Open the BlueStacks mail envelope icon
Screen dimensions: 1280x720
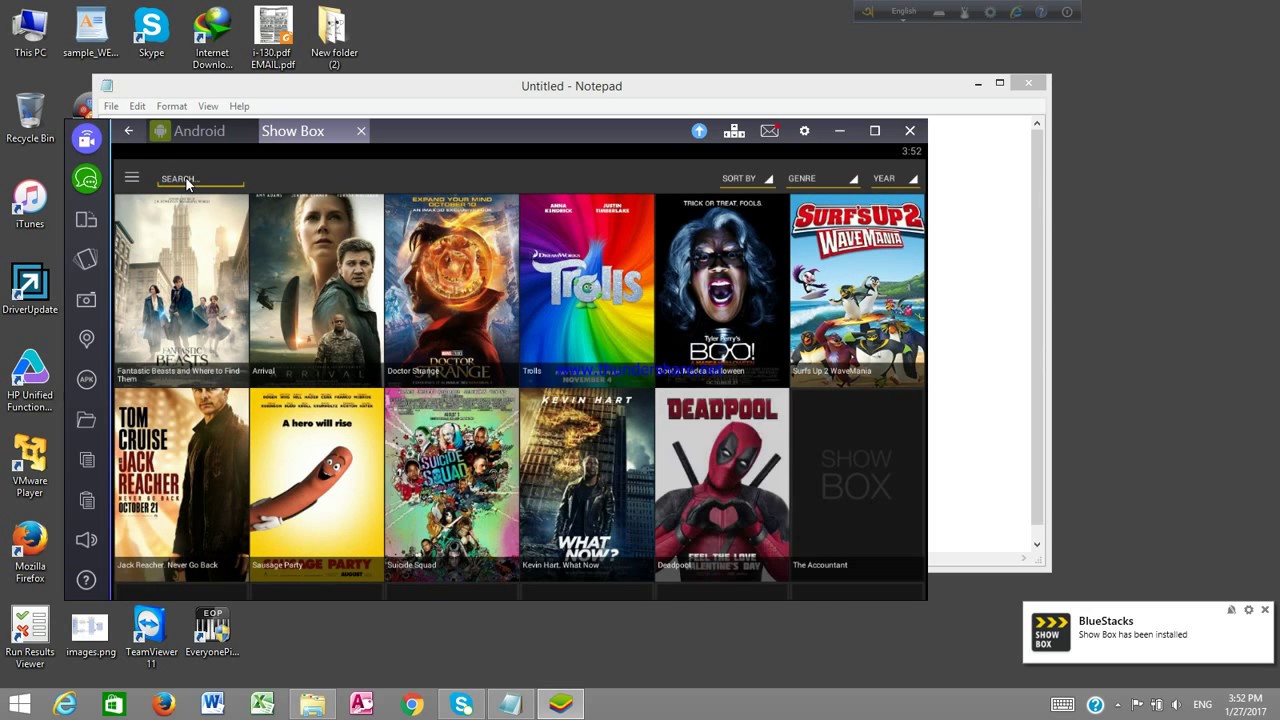click(769, 131)
